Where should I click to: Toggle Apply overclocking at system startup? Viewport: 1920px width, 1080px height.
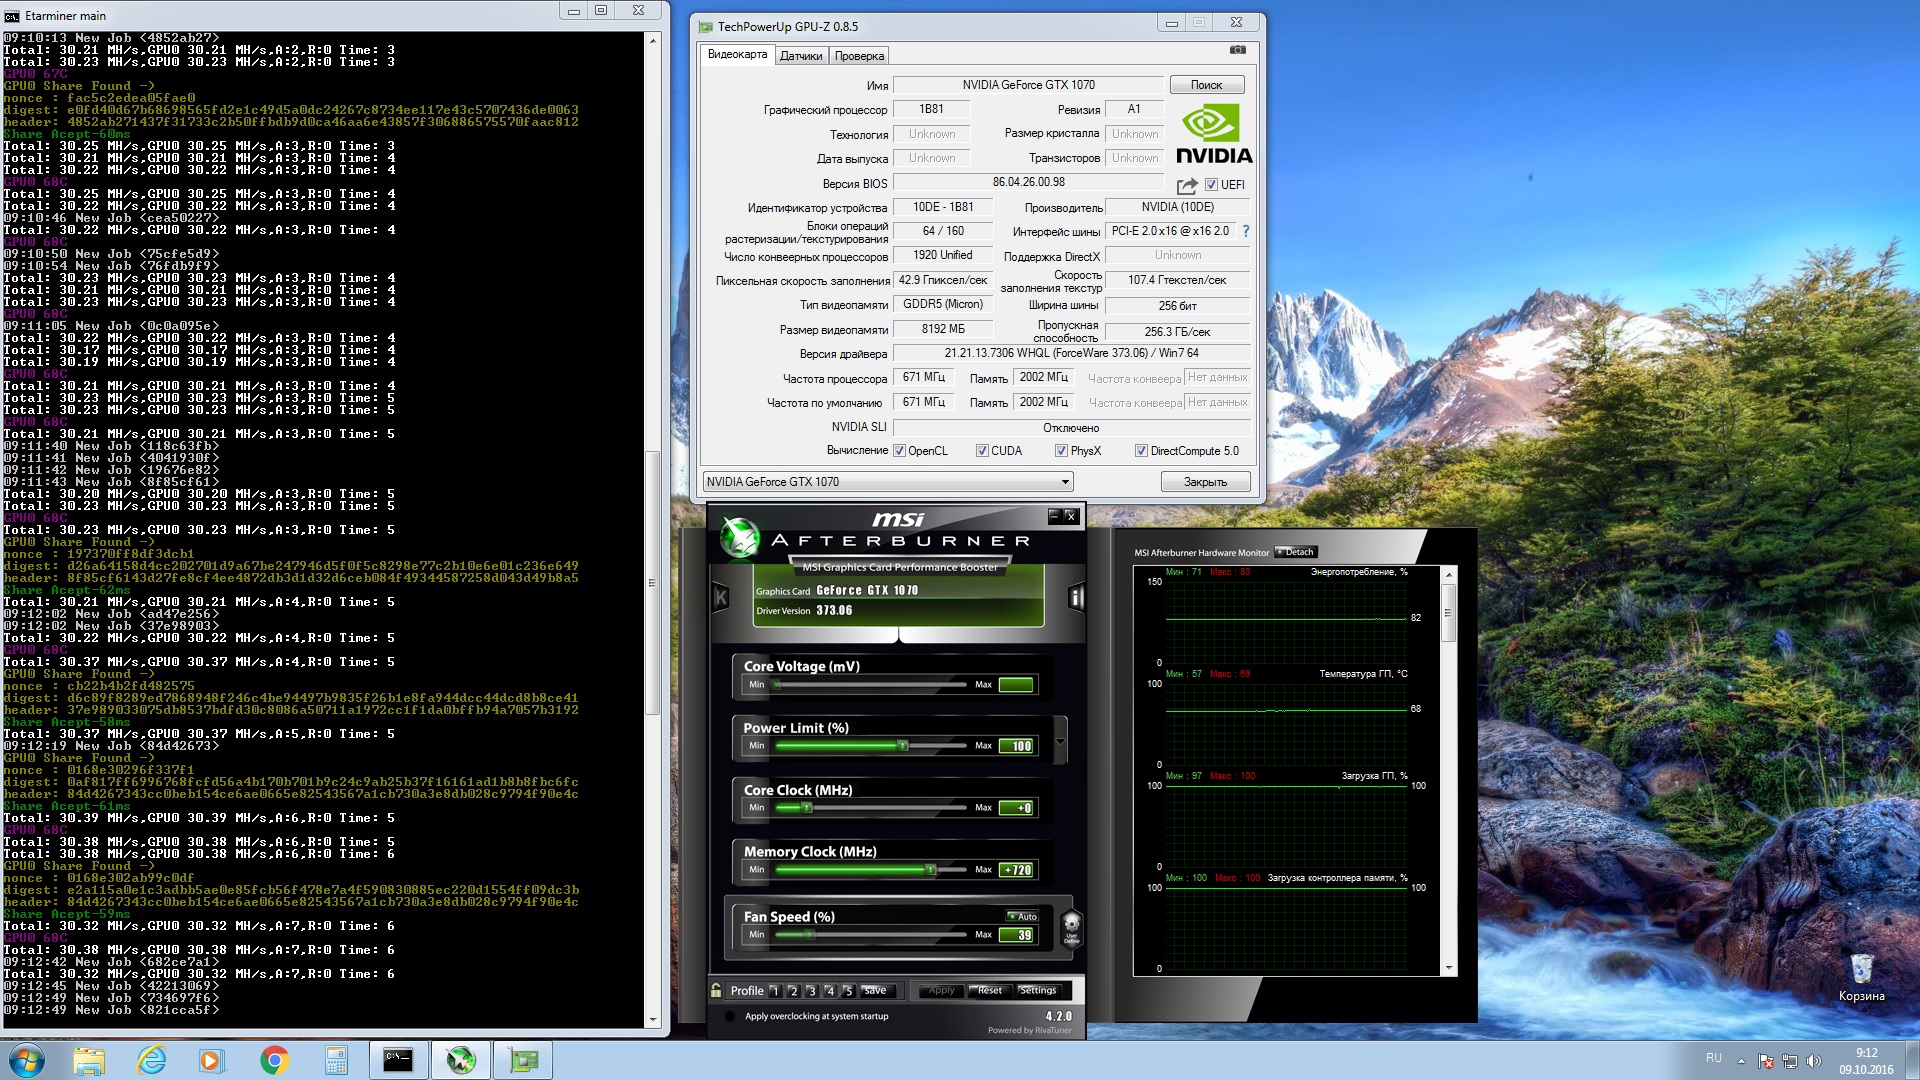(x=730, y=1016)
